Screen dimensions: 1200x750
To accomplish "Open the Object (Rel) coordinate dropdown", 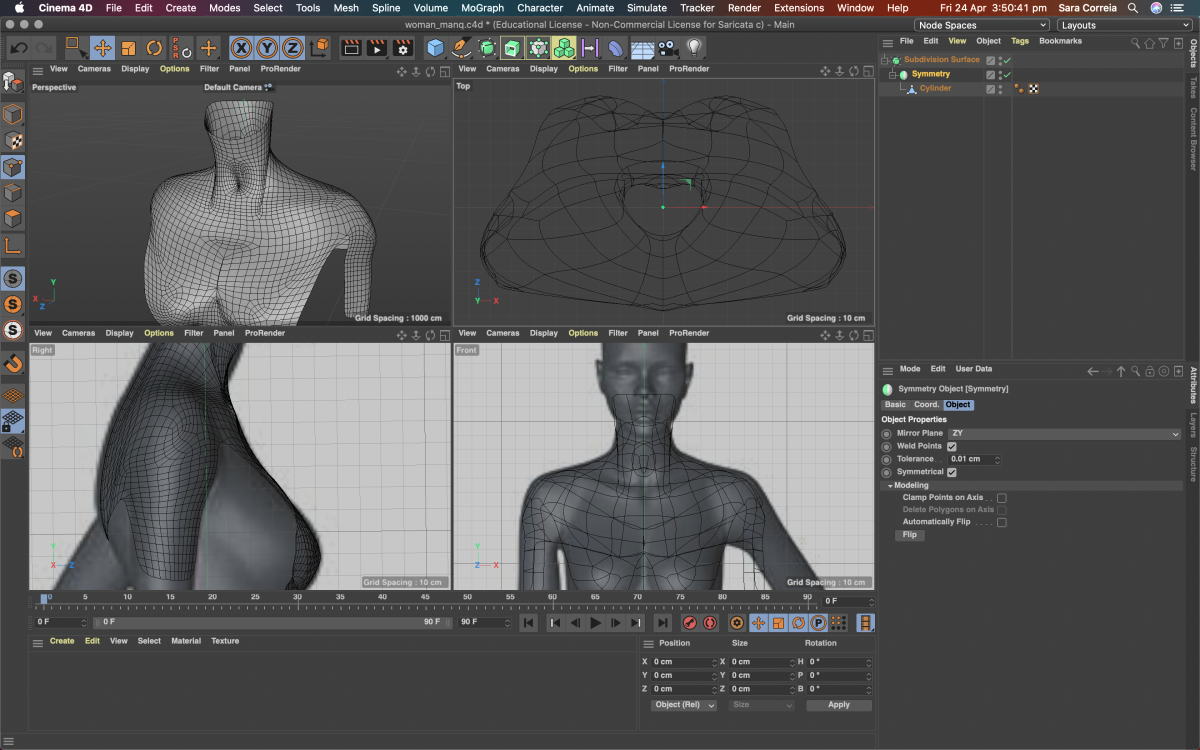I will point(684,705).
